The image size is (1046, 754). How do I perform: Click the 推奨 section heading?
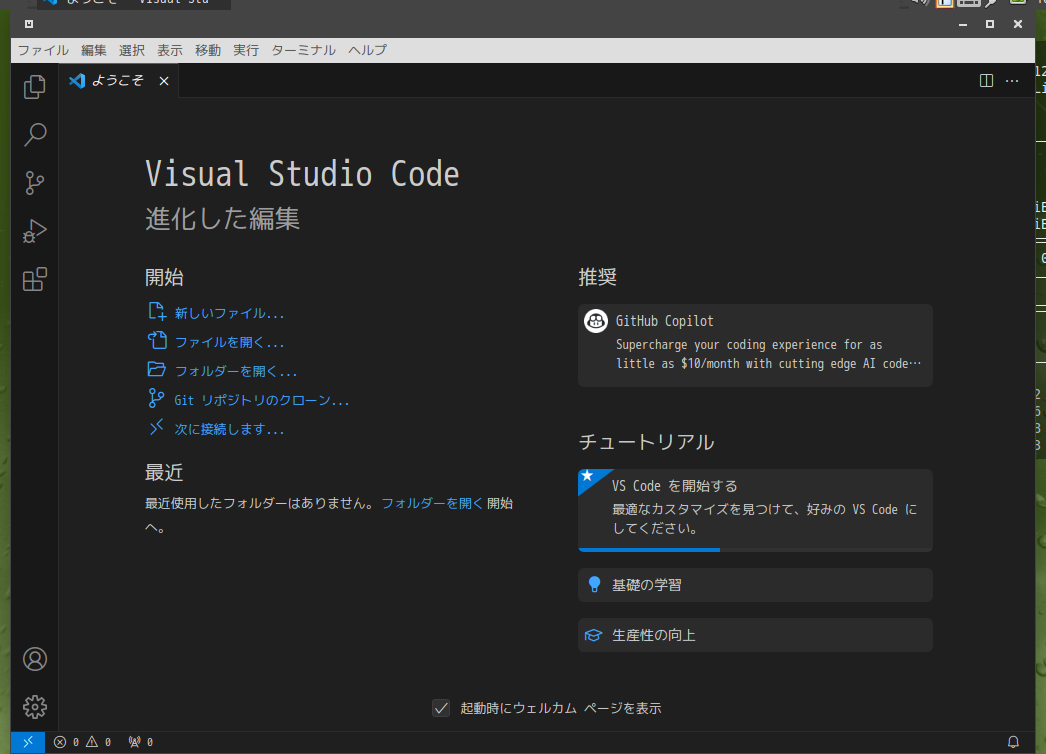point(598,278)
